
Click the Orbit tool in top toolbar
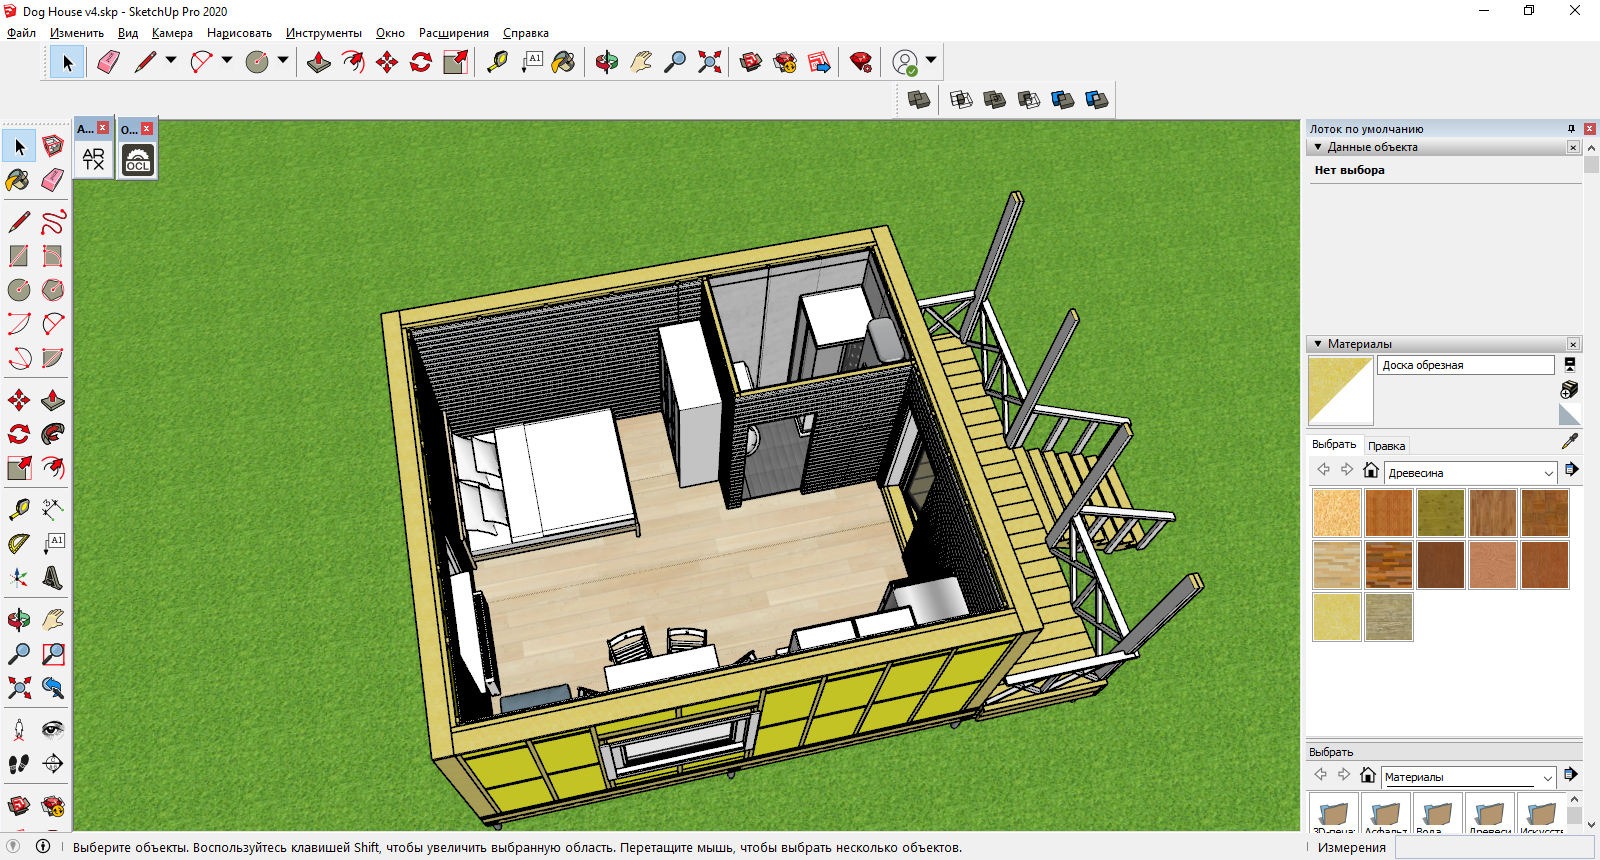tap(607, 62)
